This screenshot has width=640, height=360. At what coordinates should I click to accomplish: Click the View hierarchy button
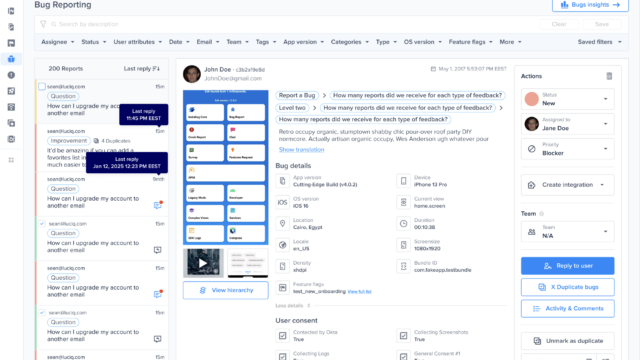click(226, 290)
